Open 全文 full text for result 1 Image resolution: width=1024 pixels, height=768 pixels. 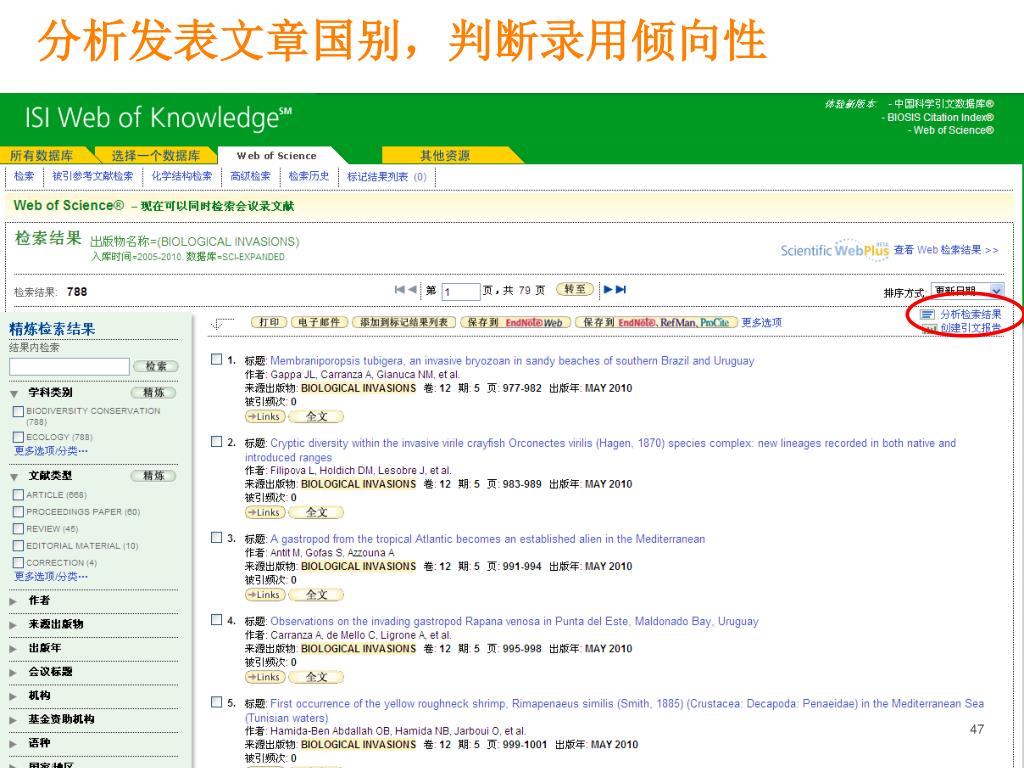pos(316,417)
